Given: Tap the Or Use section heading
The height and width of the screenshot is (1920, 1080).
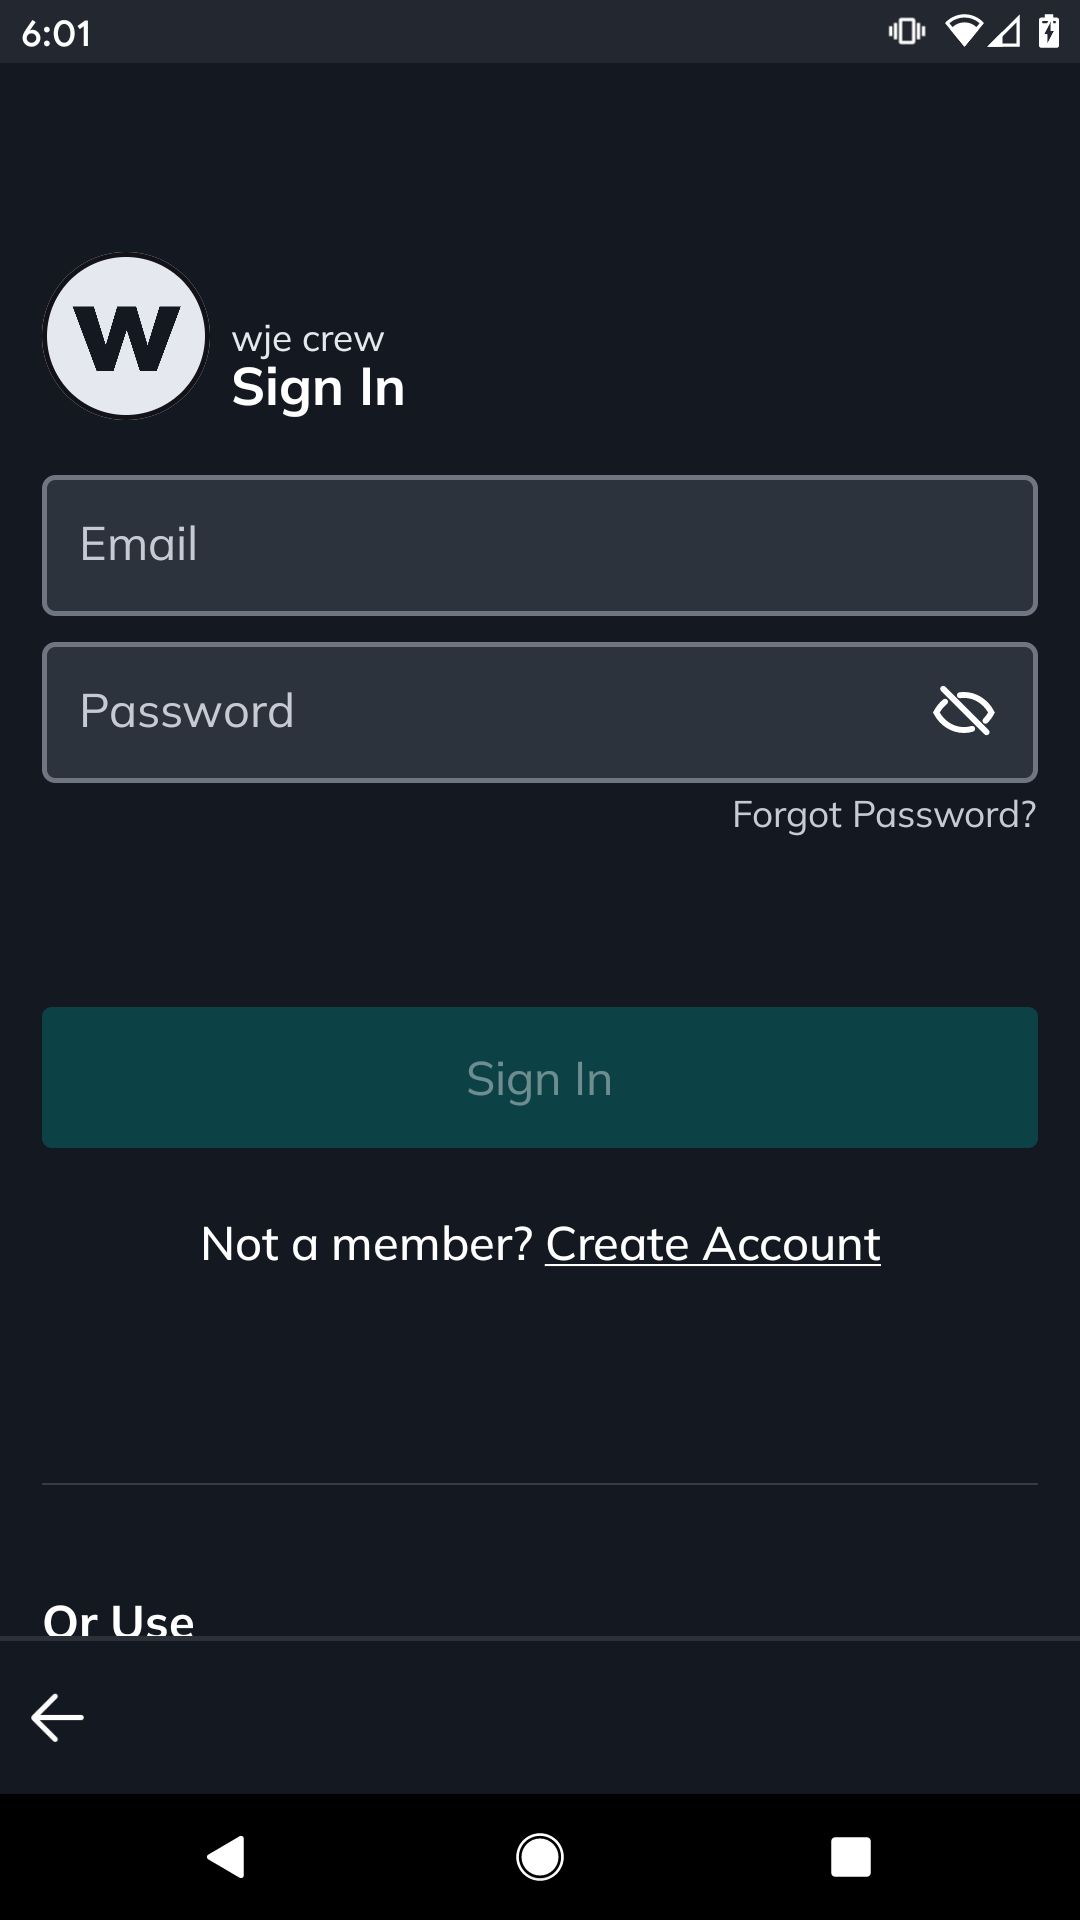Looking at the screenshot, I should pos(119,1618).
